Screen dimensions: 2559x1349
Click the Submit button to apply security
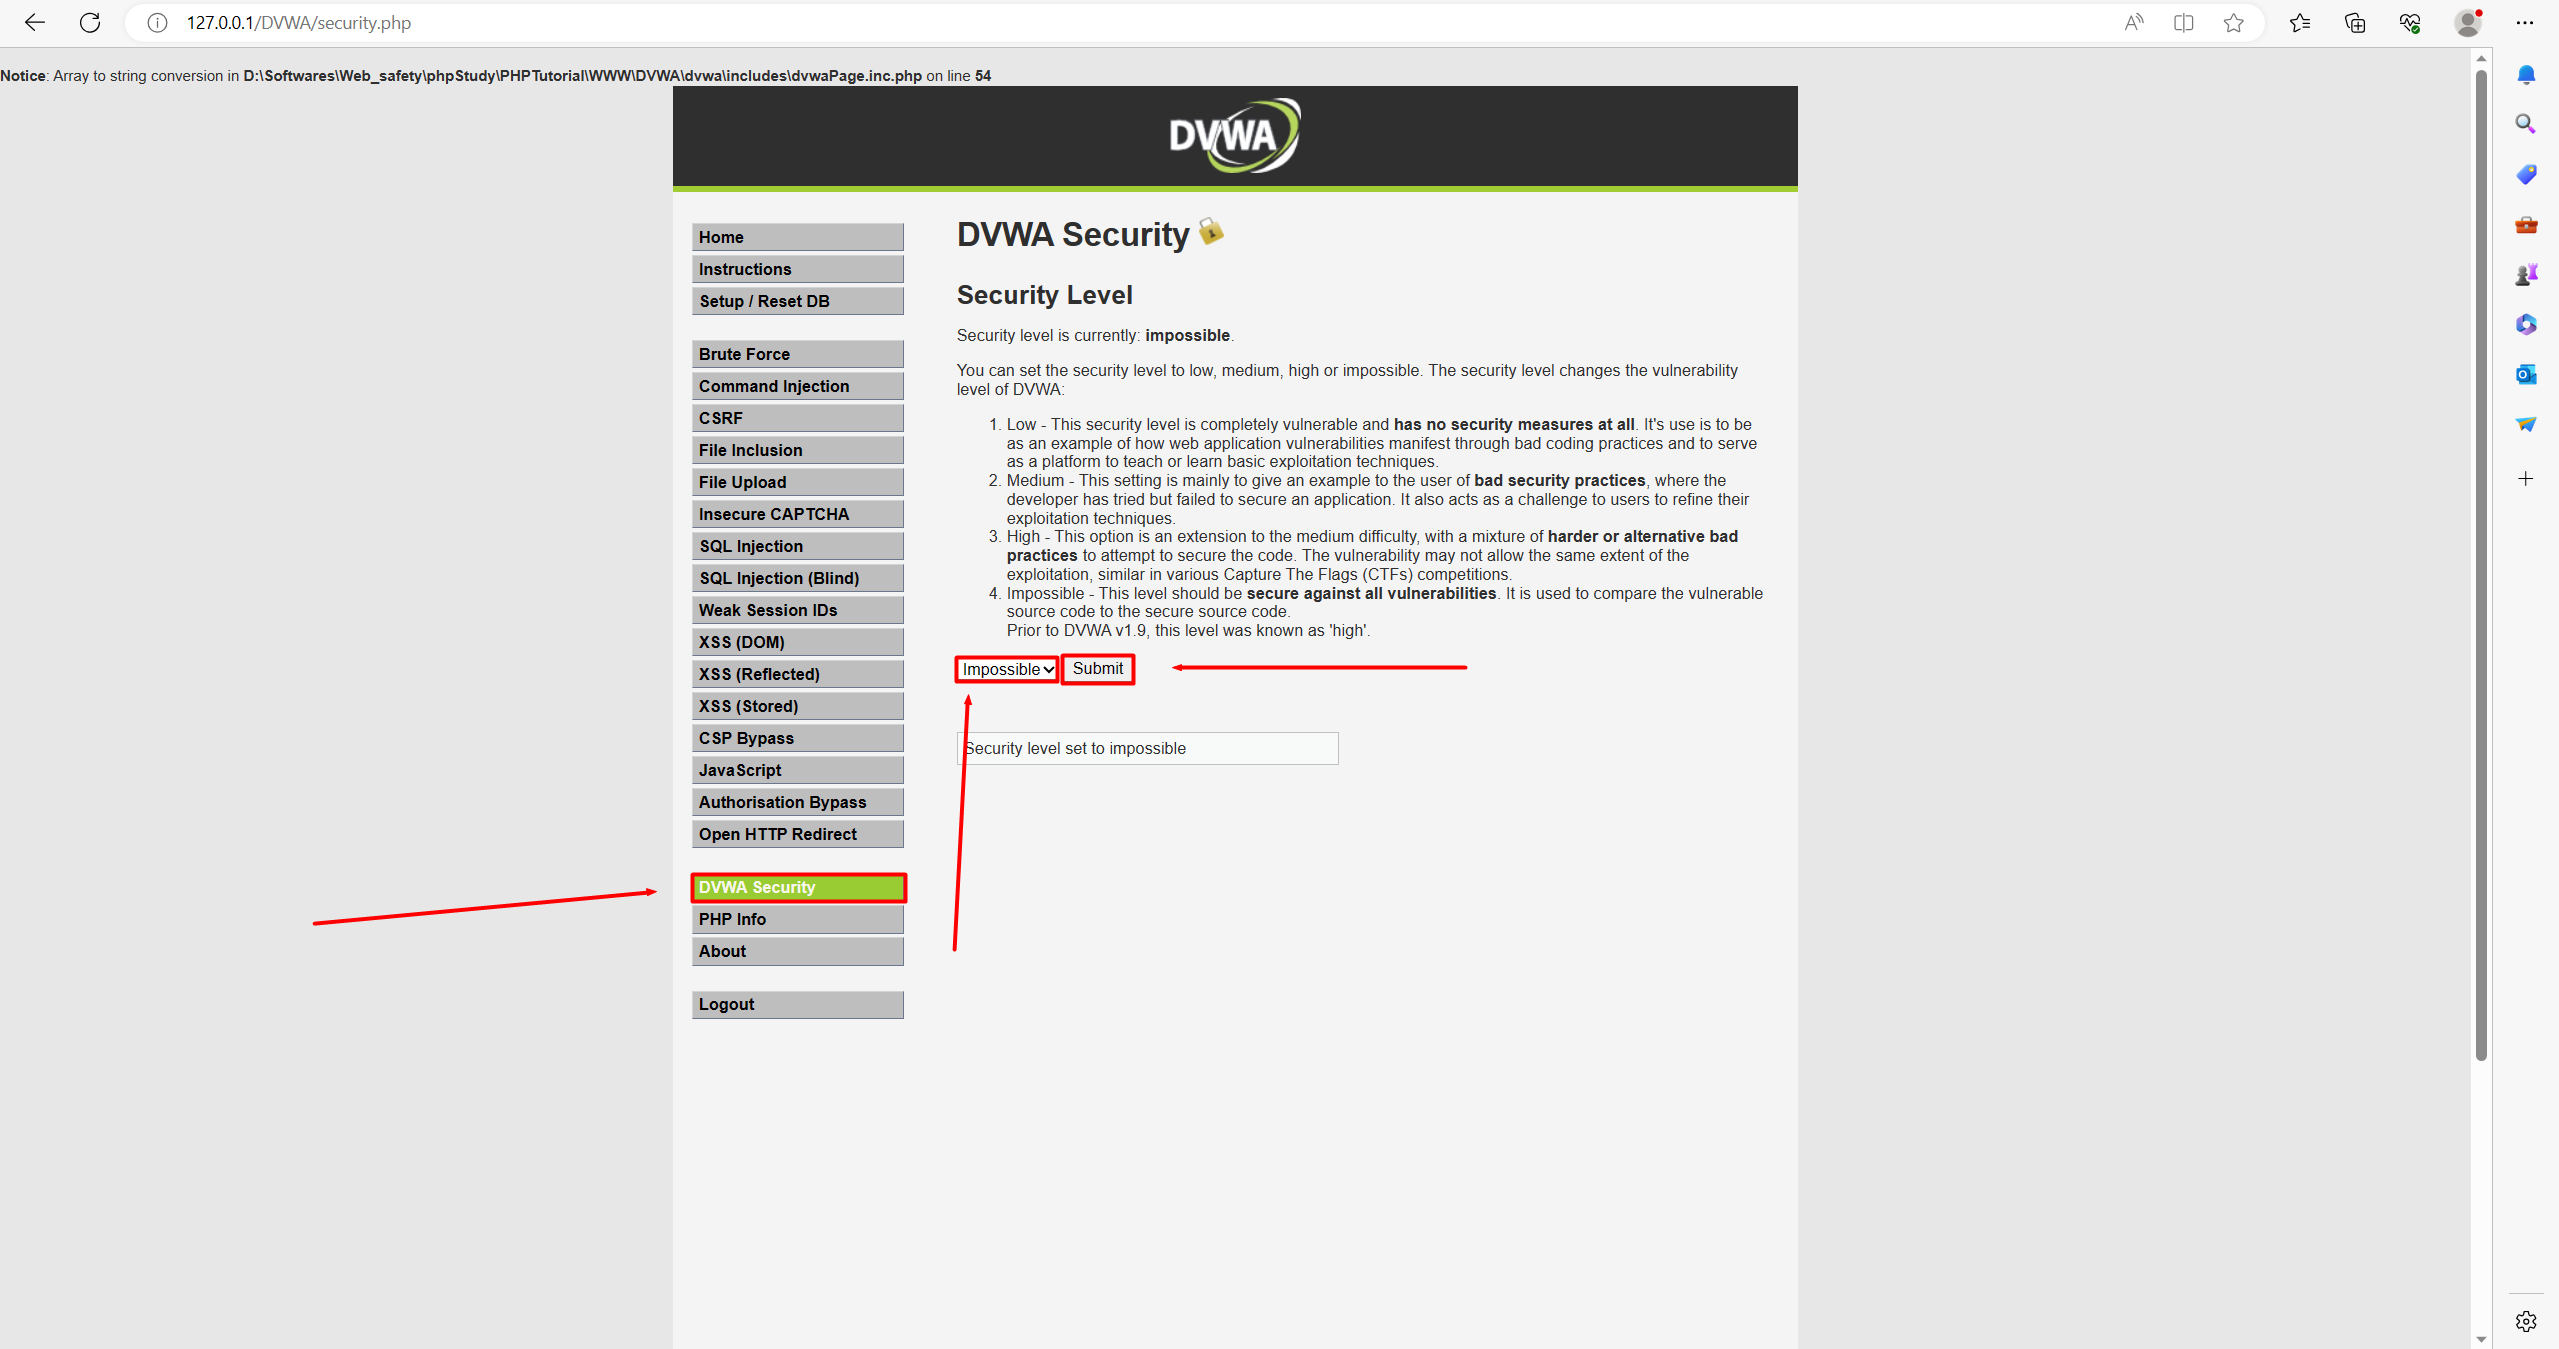tap(1097, 667)
